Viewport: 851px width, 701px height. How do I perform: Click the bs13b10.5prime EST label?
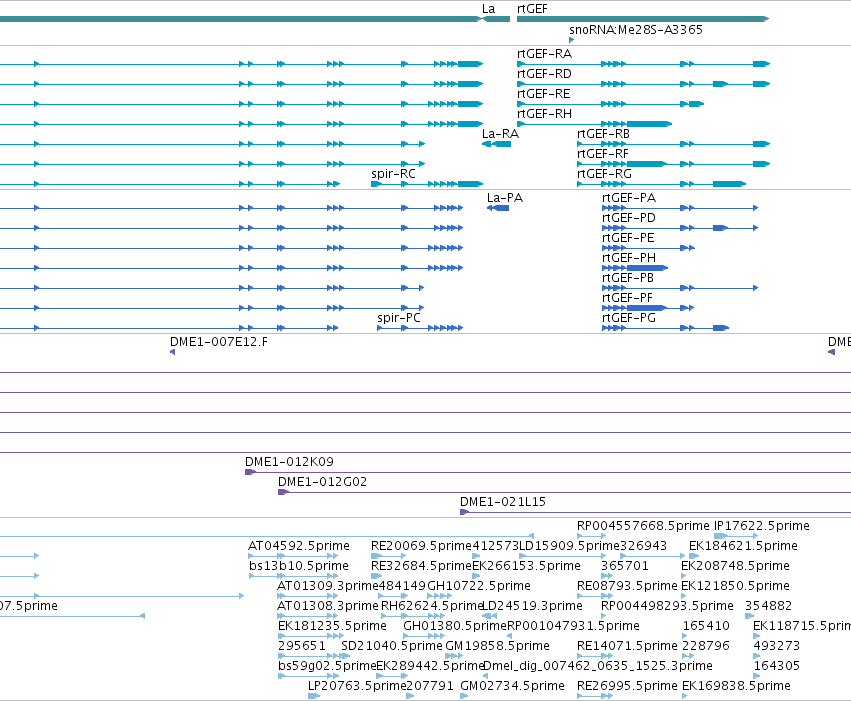pyautogui.click(x=299, y=566)
